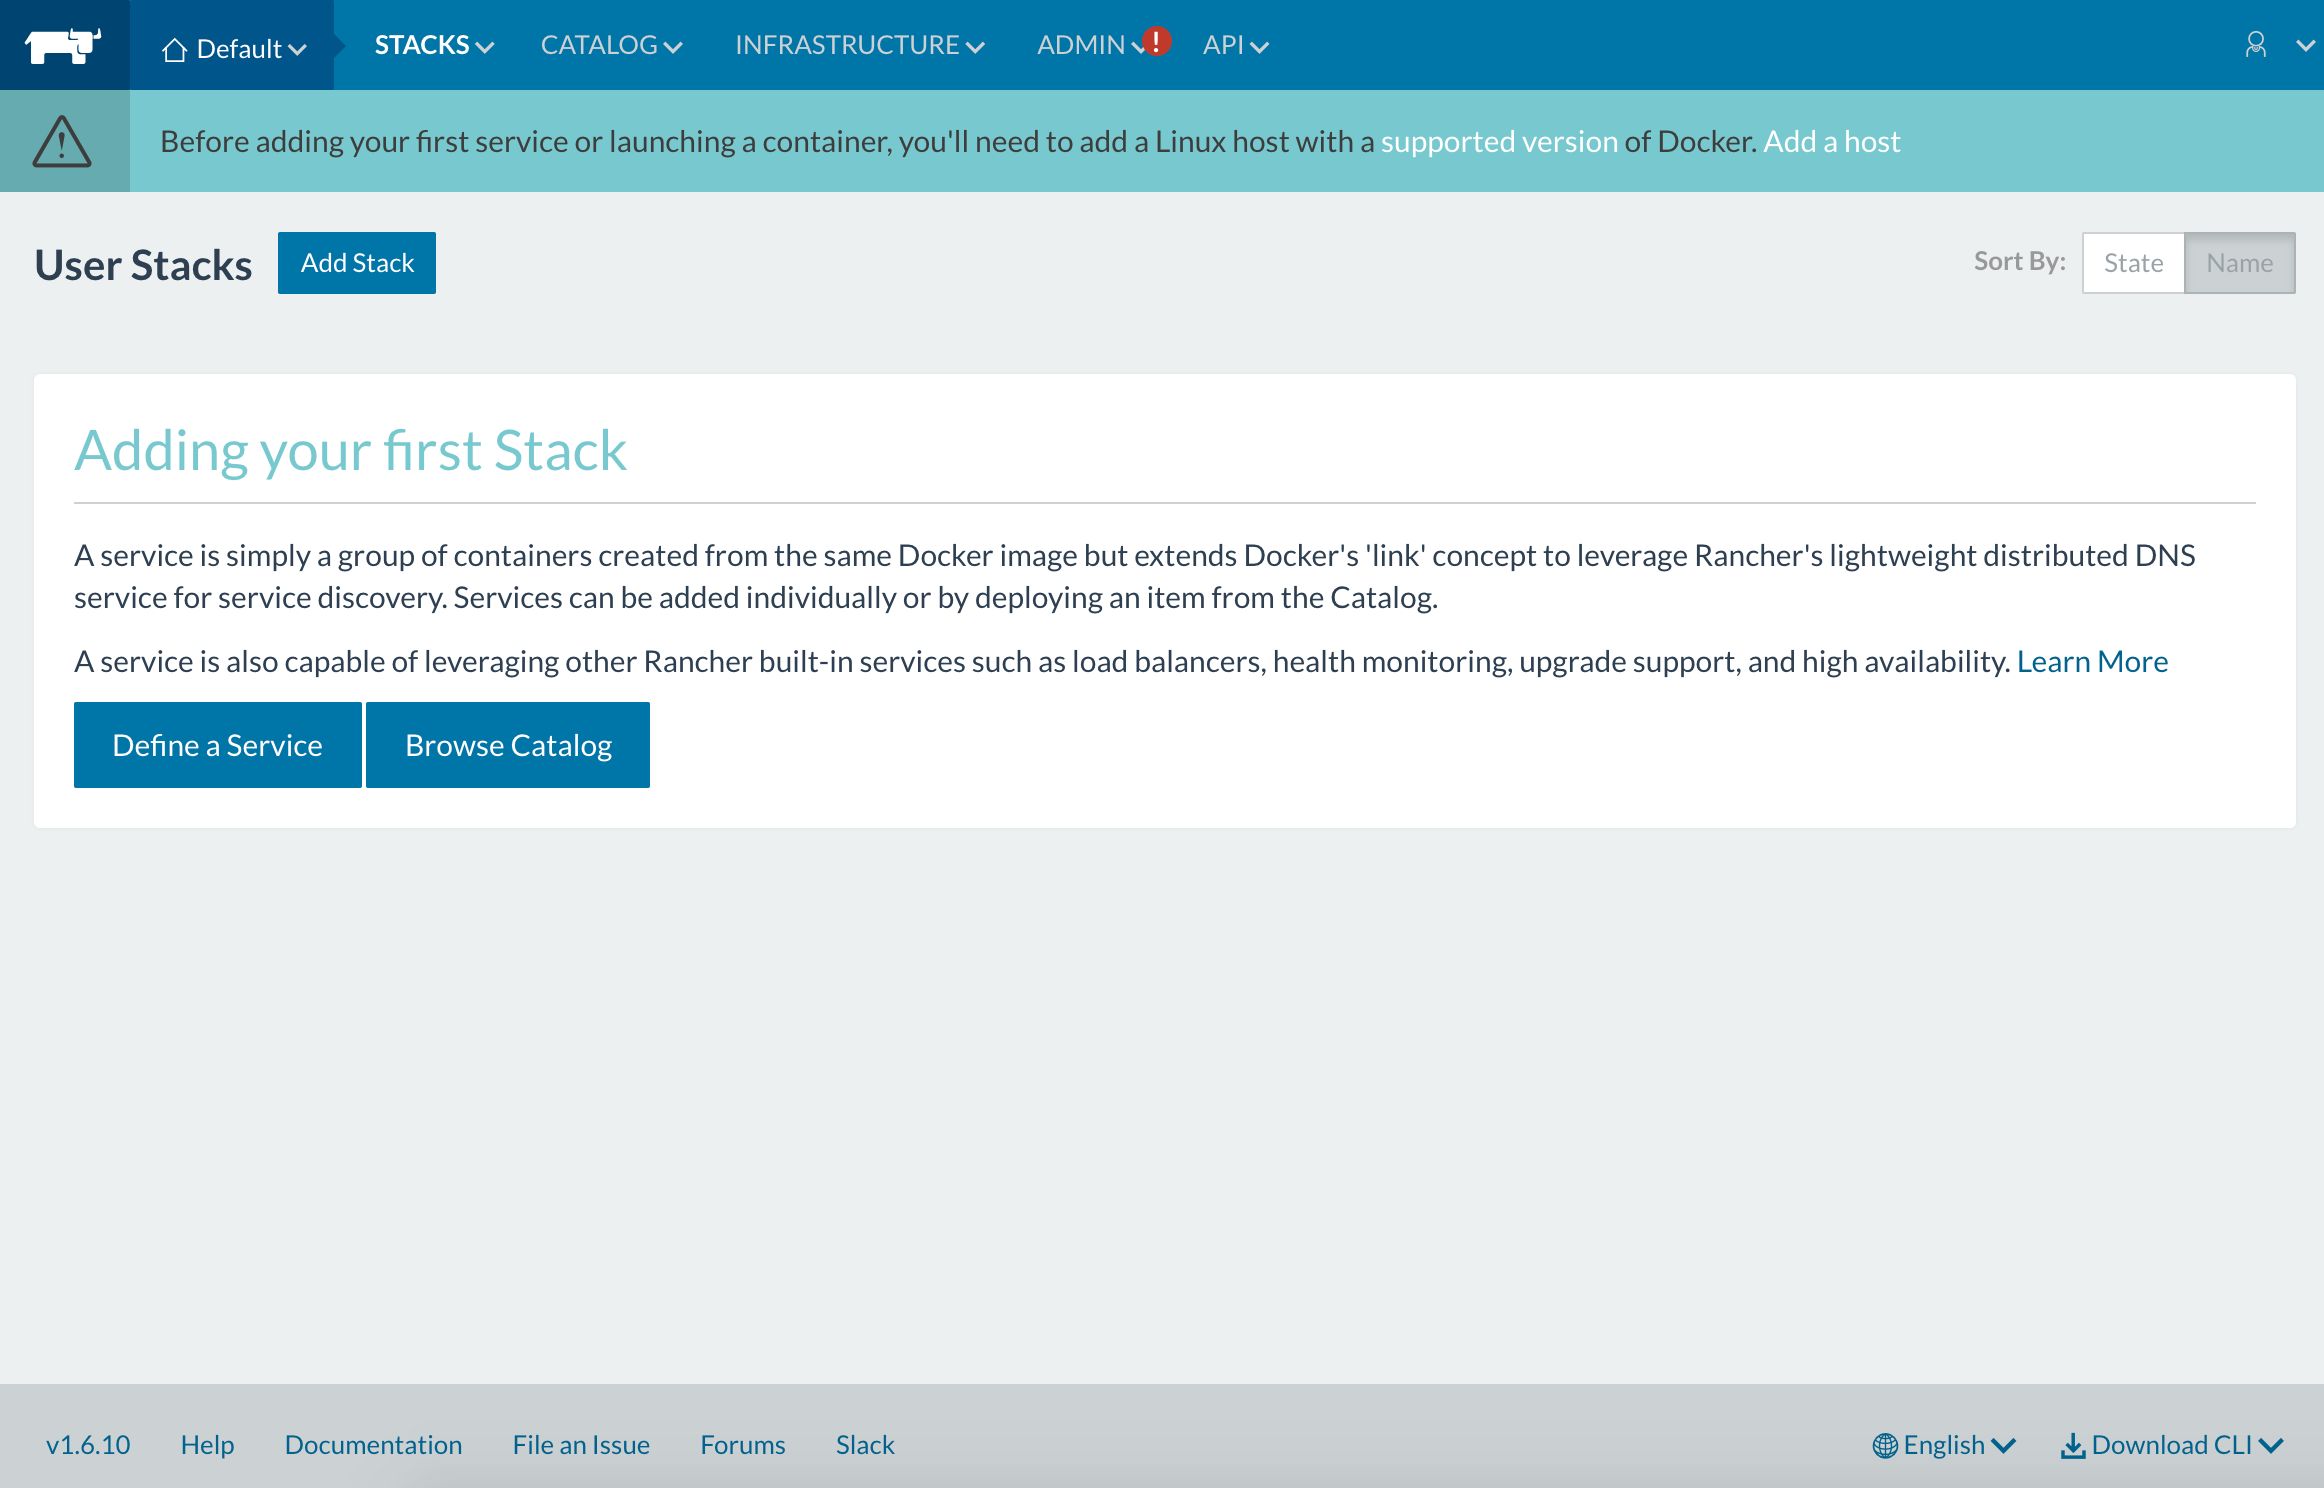Viewport: 2324px width, 1488px height.
Task: Click the home icon beside Default
Action: pos(175,49)
